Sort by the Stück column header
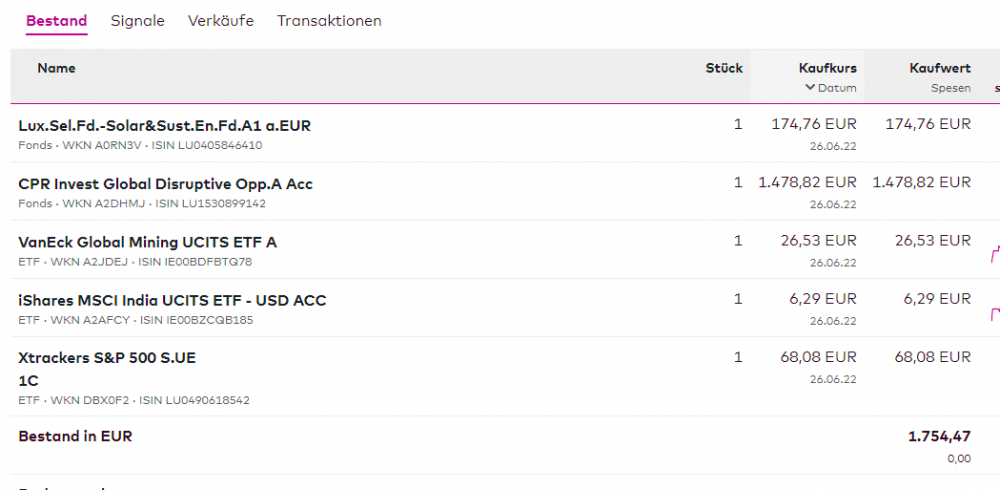The image size is (1000, 490). pos(724,68)
